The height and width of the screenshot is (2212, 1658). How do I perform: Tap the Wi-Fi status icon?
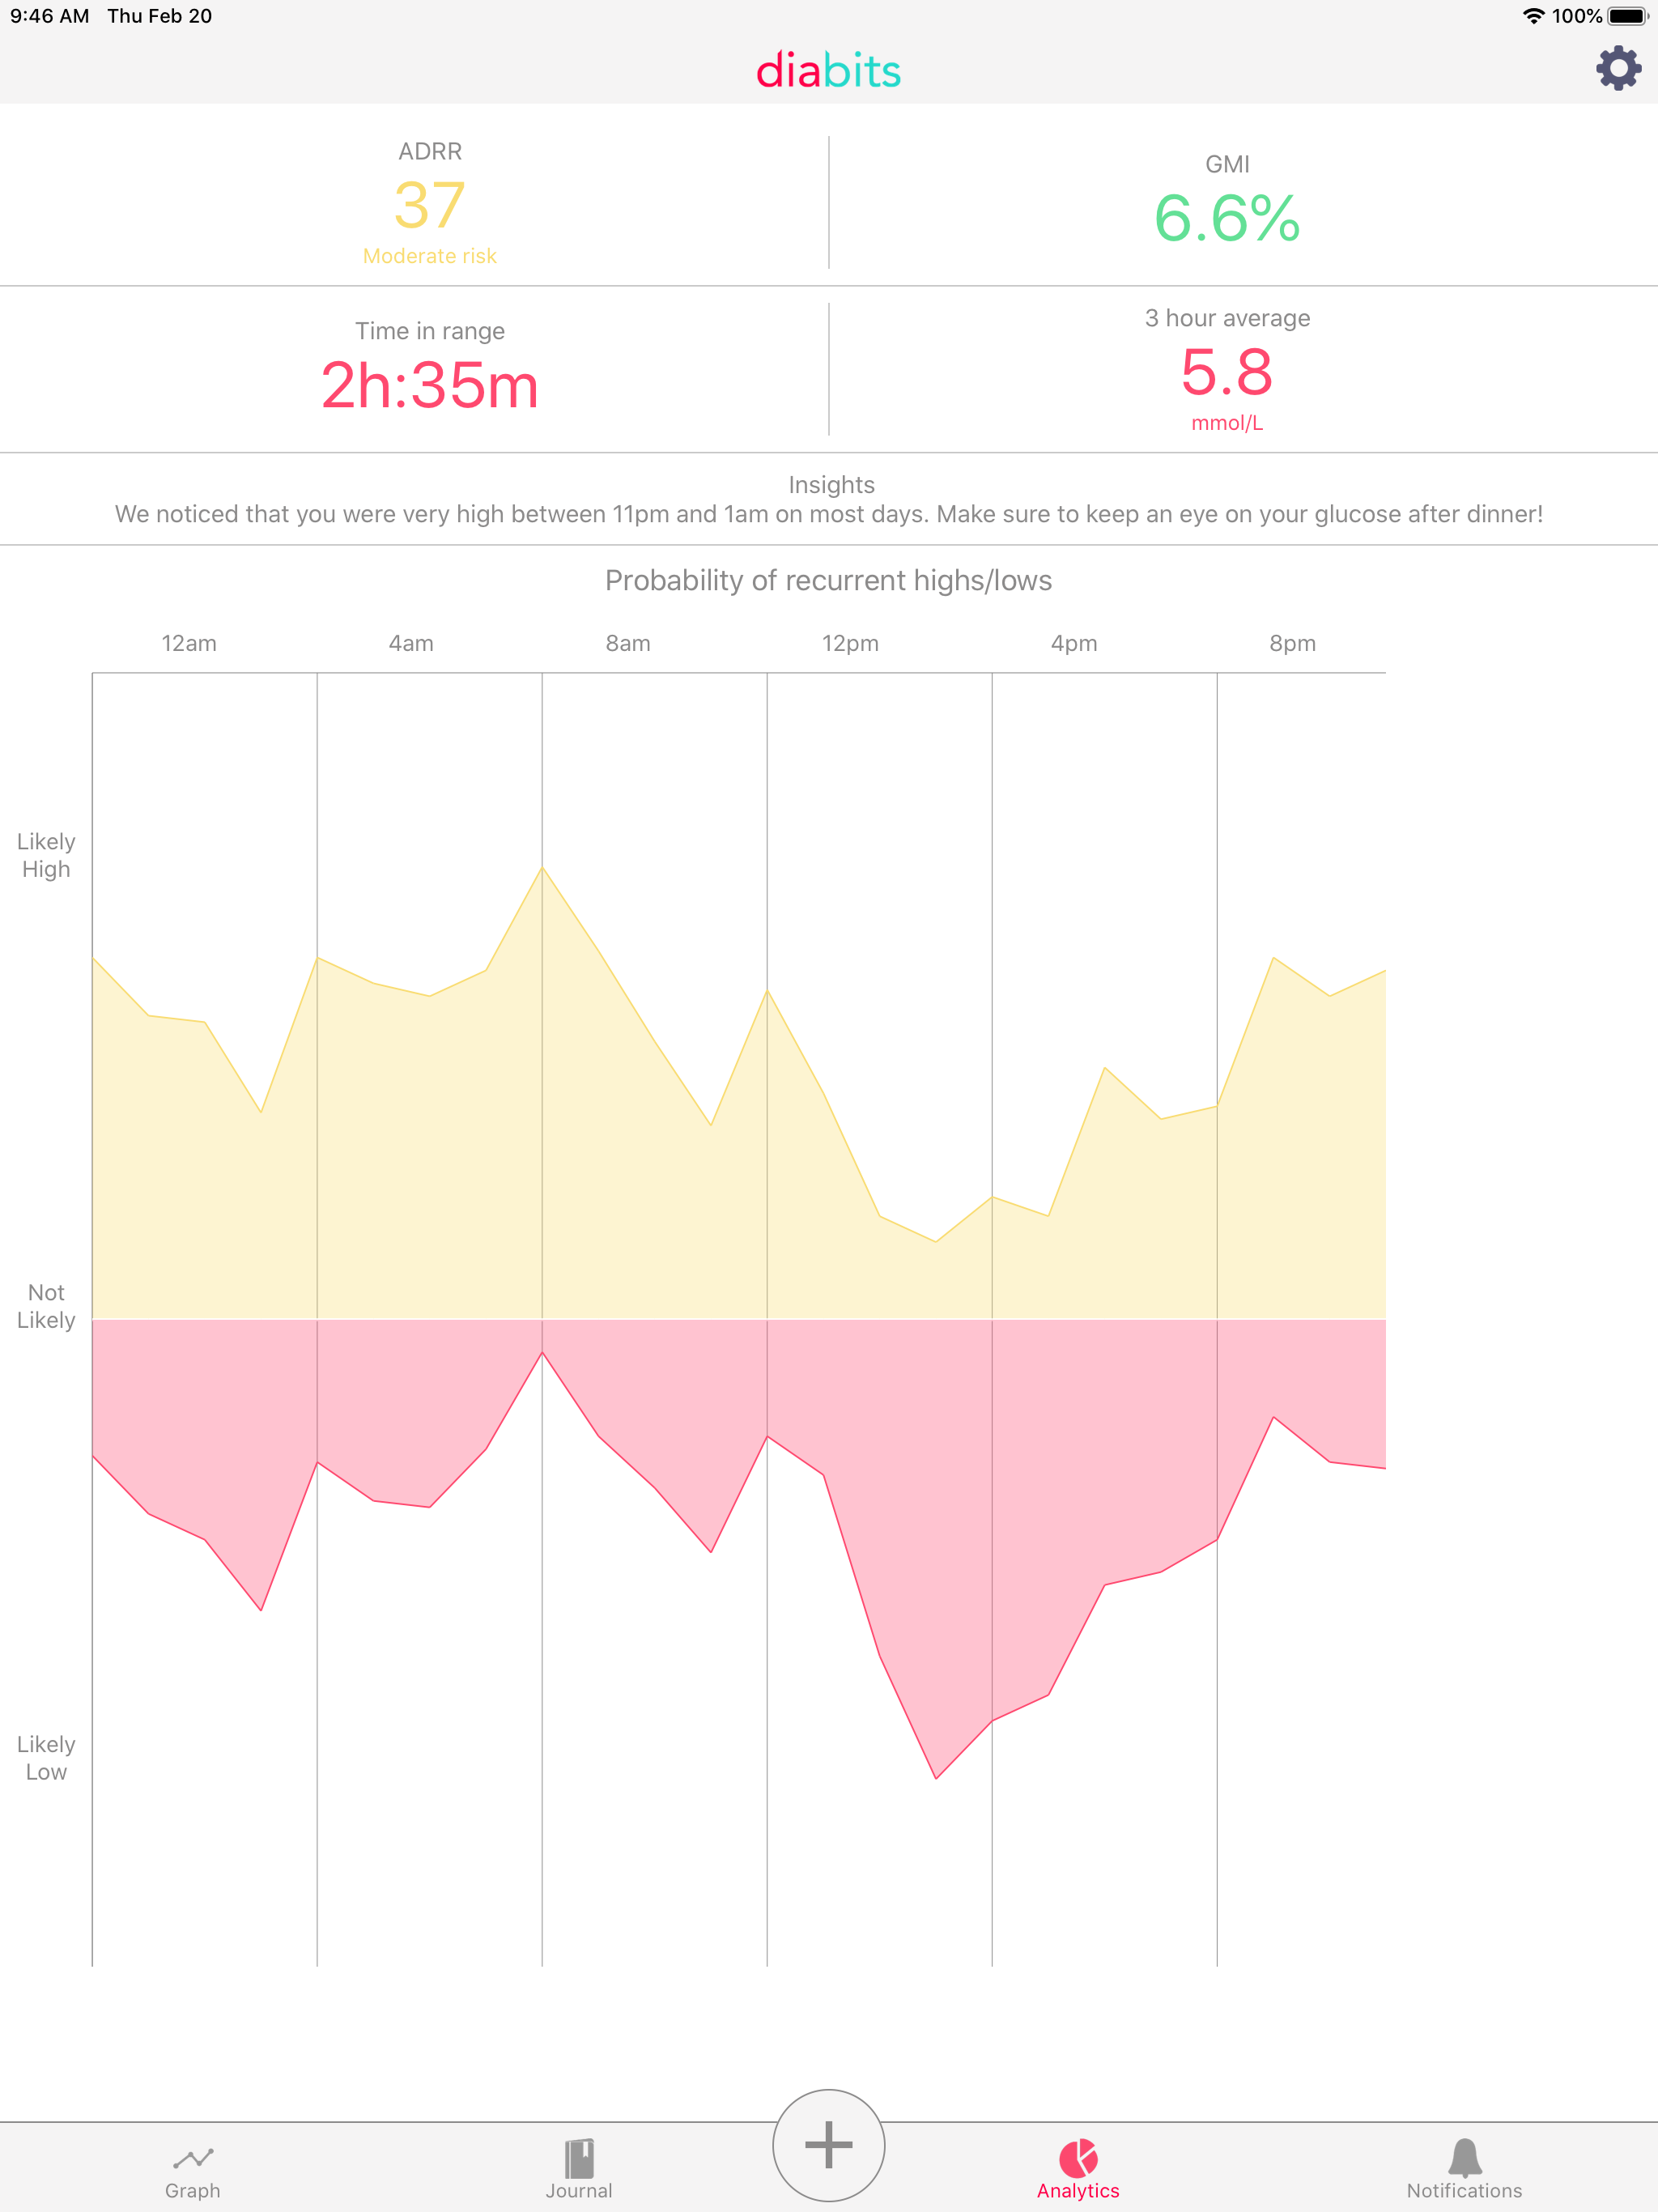pyautogui.click(x=1532, y=16)
